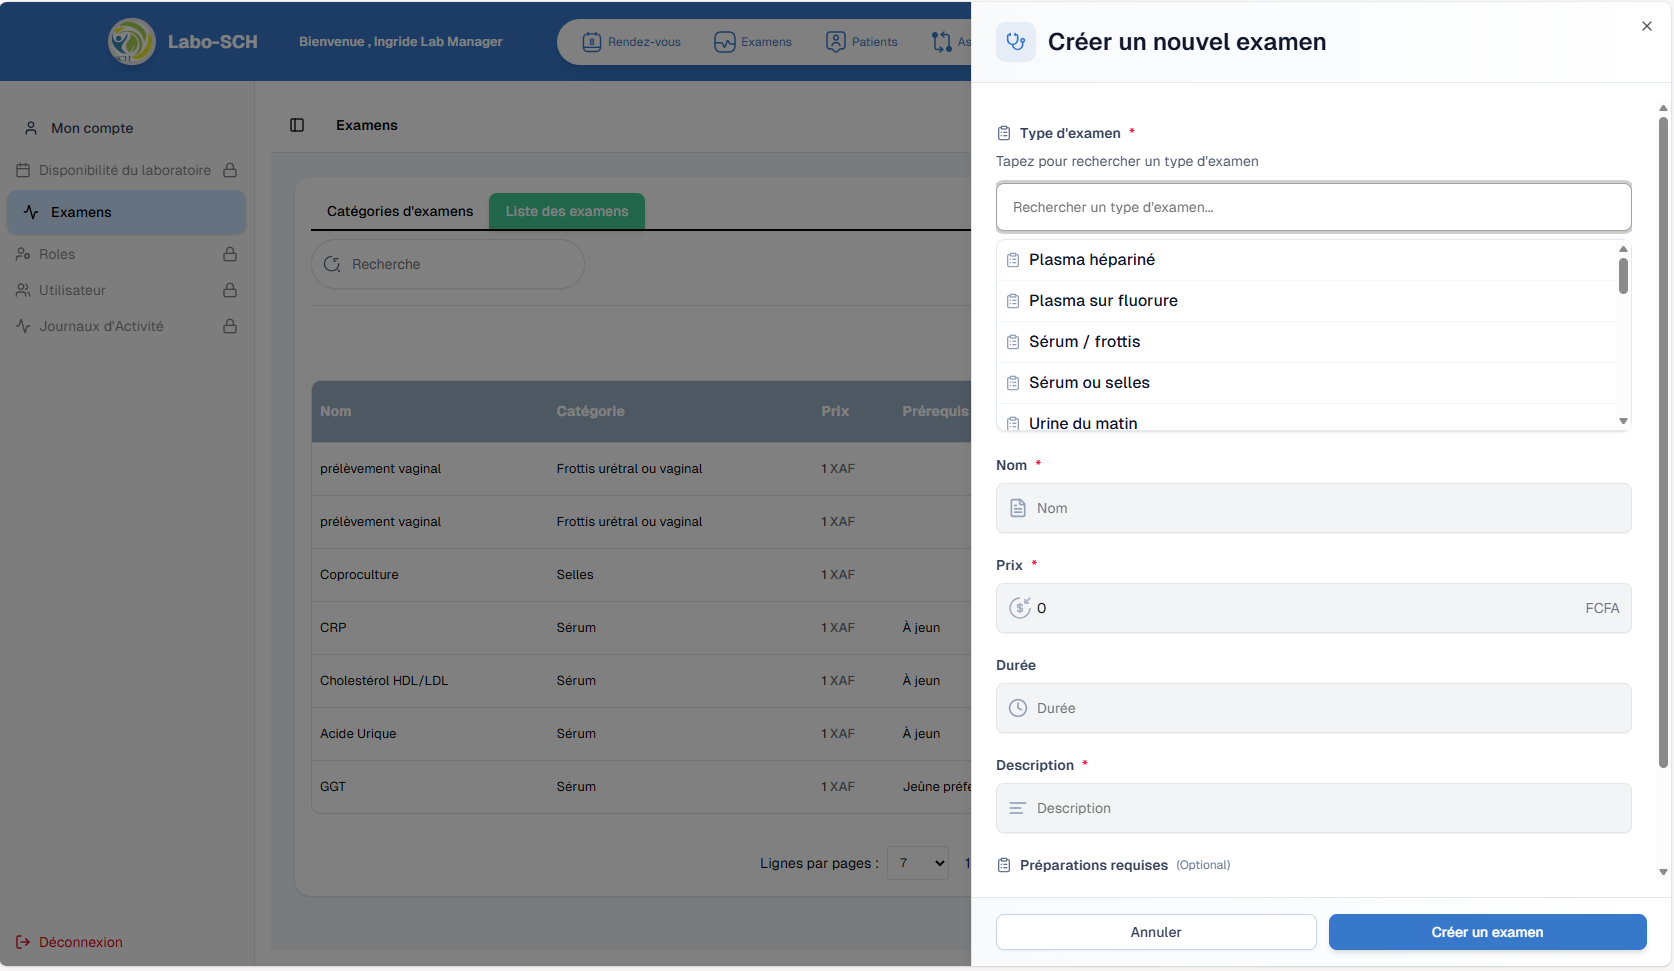This screenshot has width=1674, height=971.
Task: Select Plasma hépariné from the type list
Action: click(1091, 260)
